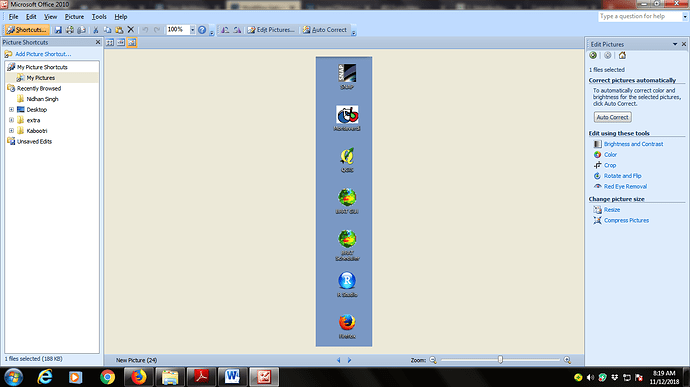
Task: Open Brightness and Contrast tool link
Action: (x=633, y=144)
